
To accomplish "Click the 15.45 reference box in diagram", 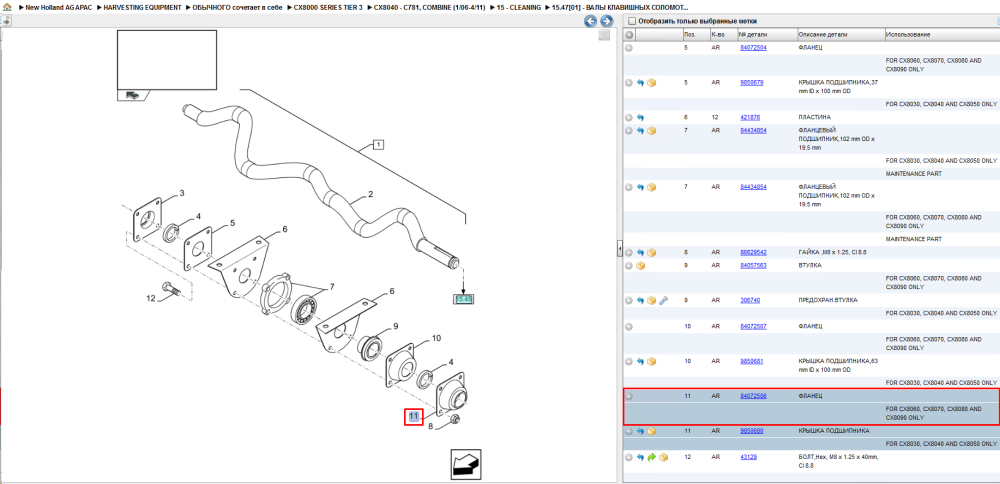I will [x=463, y=298].
